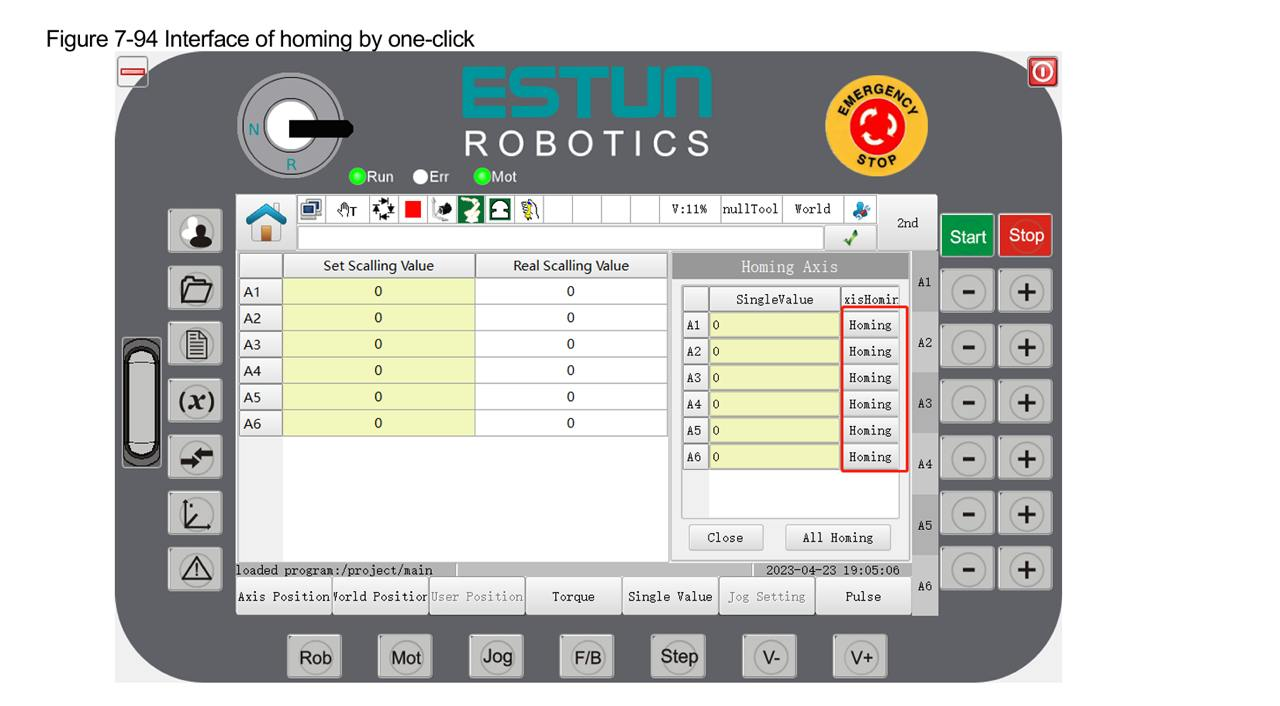Click the four-arrows cycle mode icon
1280x706 pixels.
[382, 209]
